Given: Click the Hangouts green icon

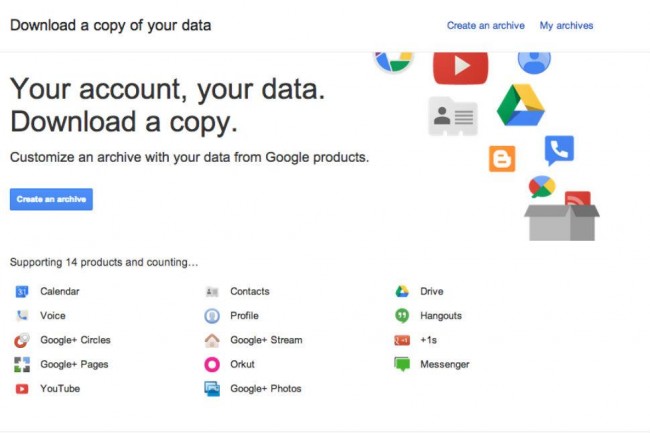Looking at the screenshot, I should (401, 315).
